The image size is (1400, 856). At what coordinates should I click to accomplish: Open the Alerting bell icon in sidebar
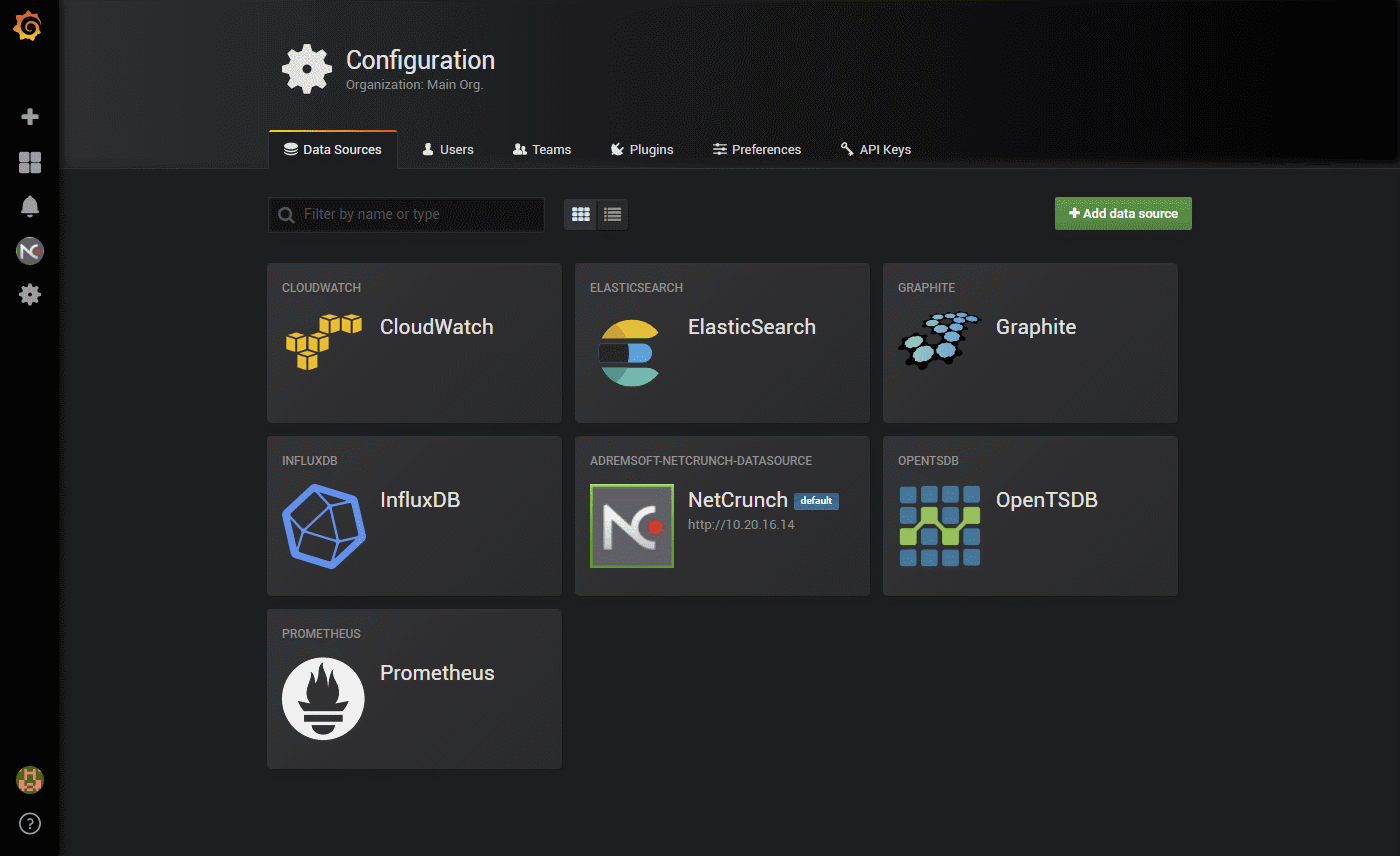tap(30, 207)
